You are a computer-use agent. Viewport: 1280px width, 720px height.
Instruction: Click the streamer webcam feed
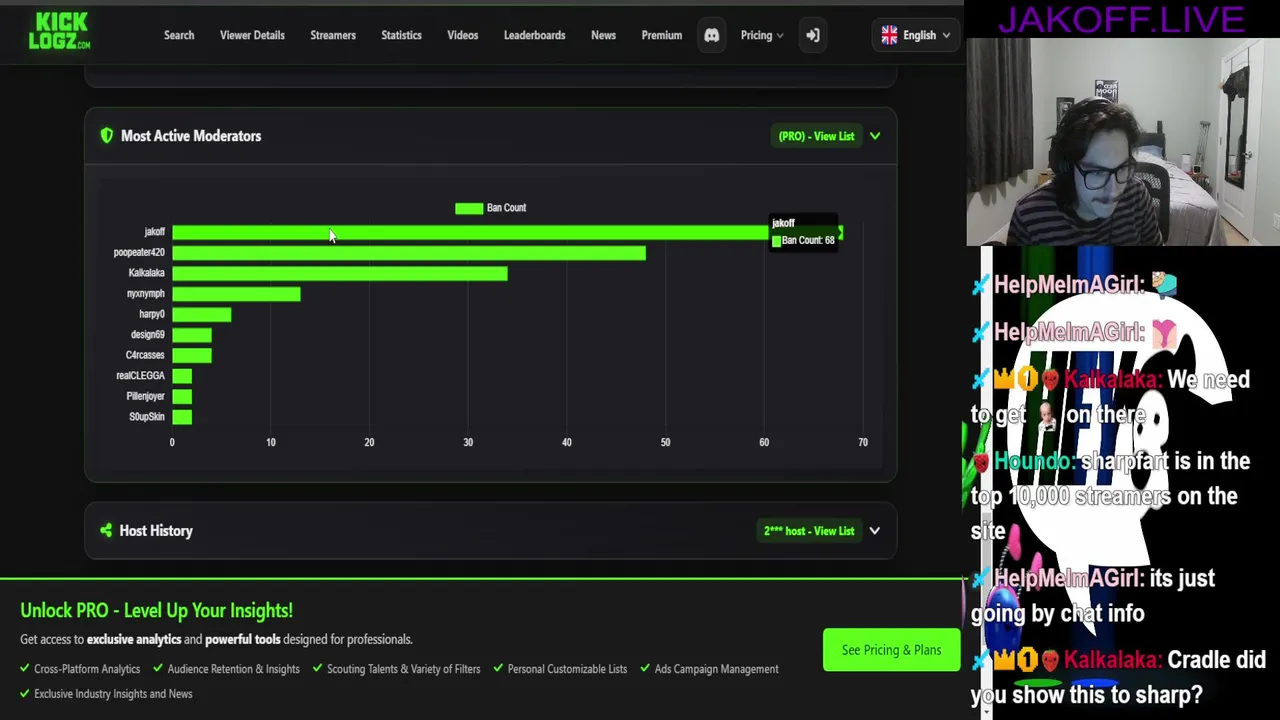pos(1123,142)
